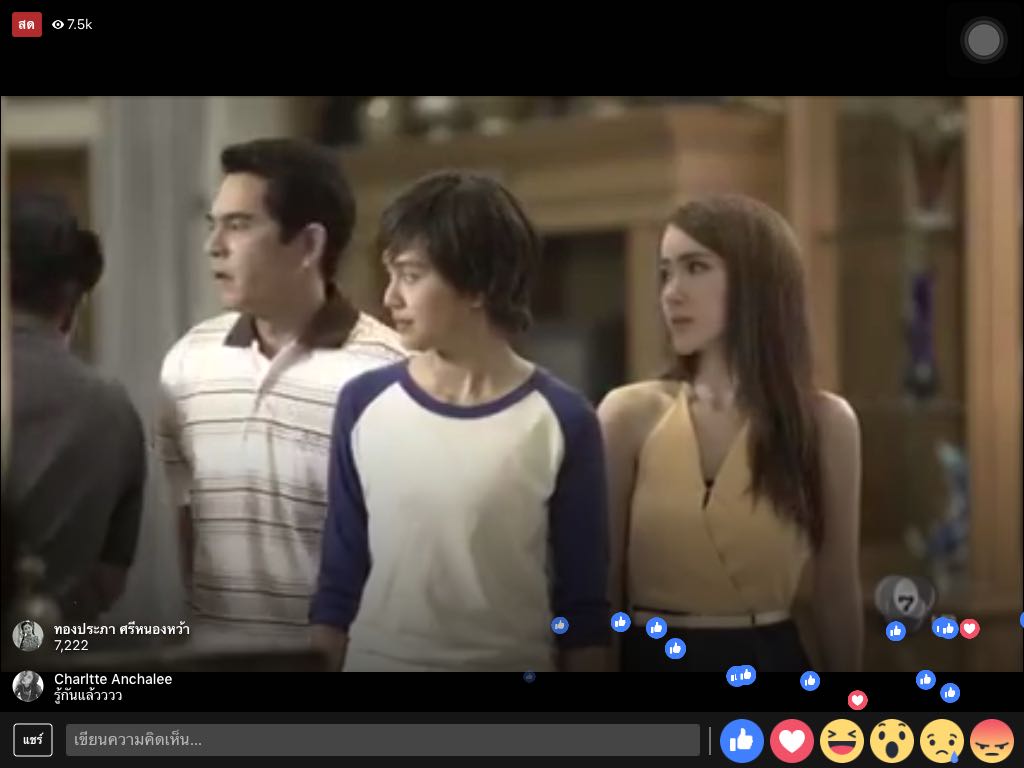1024x768 pixels.
Task: Focus the เขียนความคิดเห็น comment field
Action: pyautogui.click(x=383, y=740)
